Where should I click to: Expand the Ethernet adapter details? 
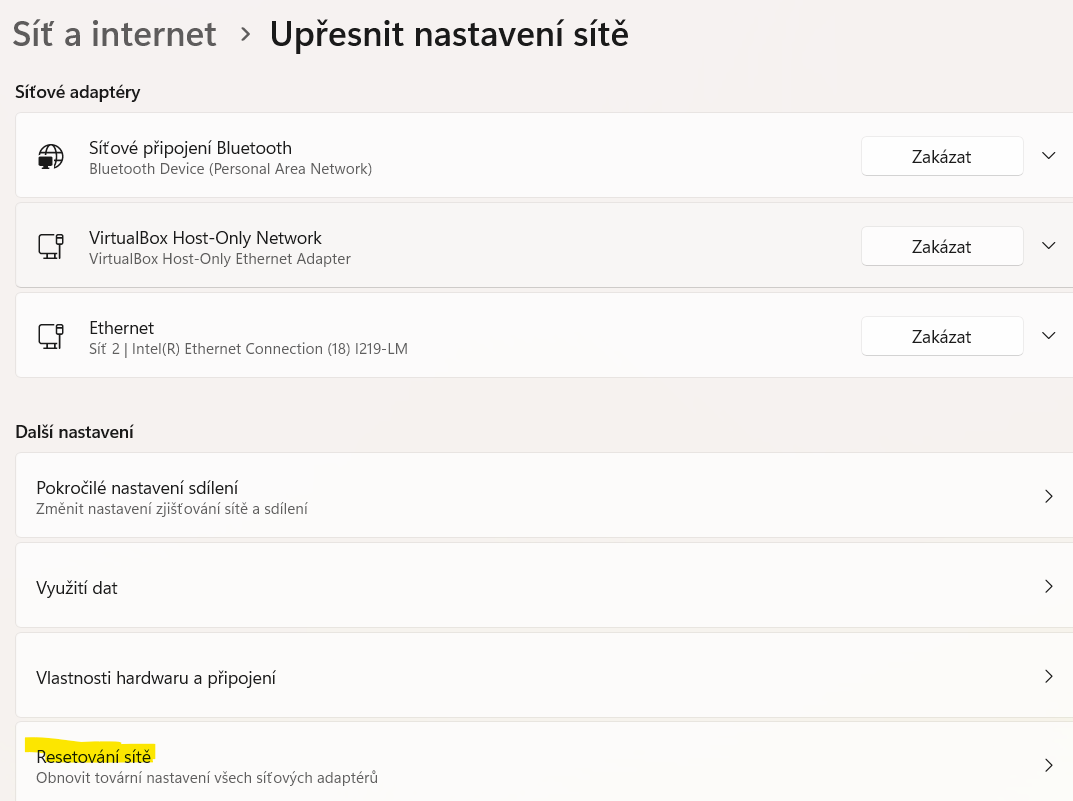pyautogui.click(x=1048, y=336)
